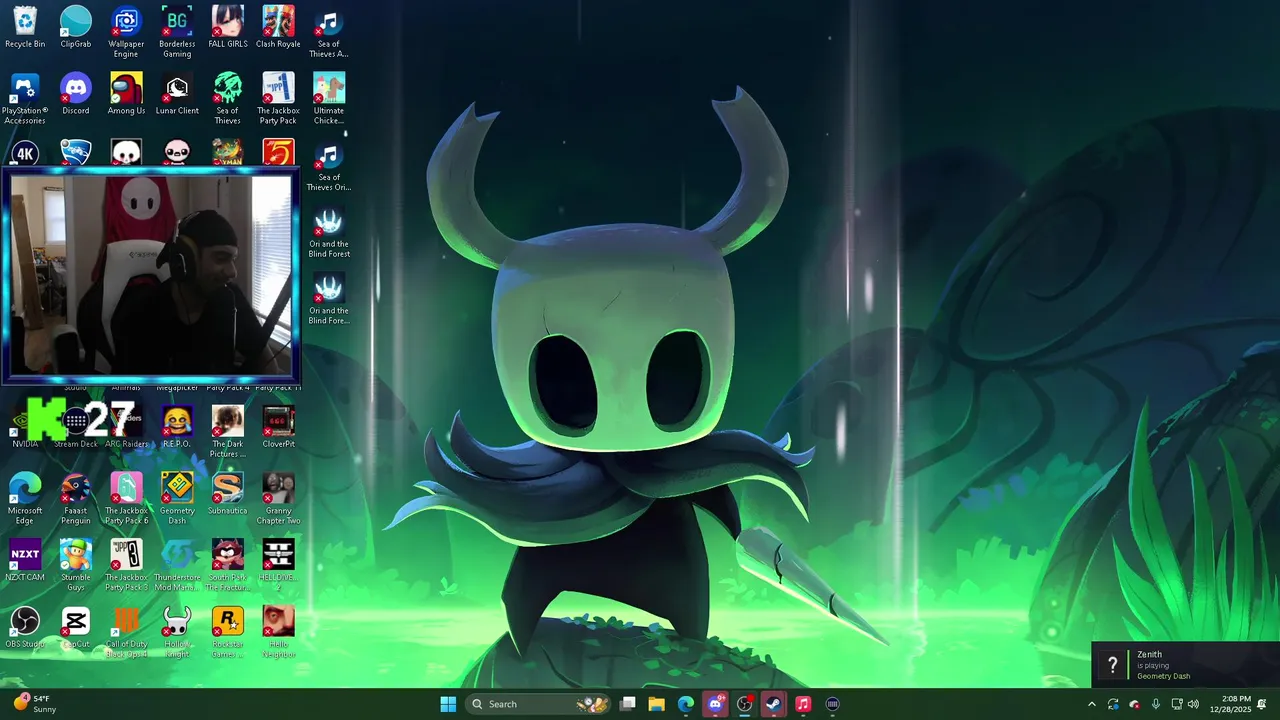Open Task View on the taskbar
Image resolution: width=1280 pixels, height=720 pixels.
click(628, 704)
